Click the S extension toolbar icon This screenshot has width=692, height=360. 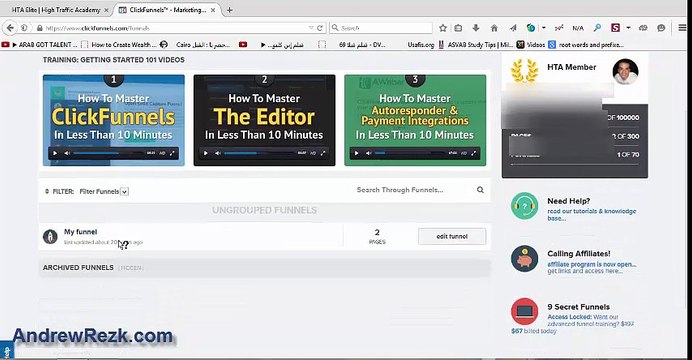(615, 28)
